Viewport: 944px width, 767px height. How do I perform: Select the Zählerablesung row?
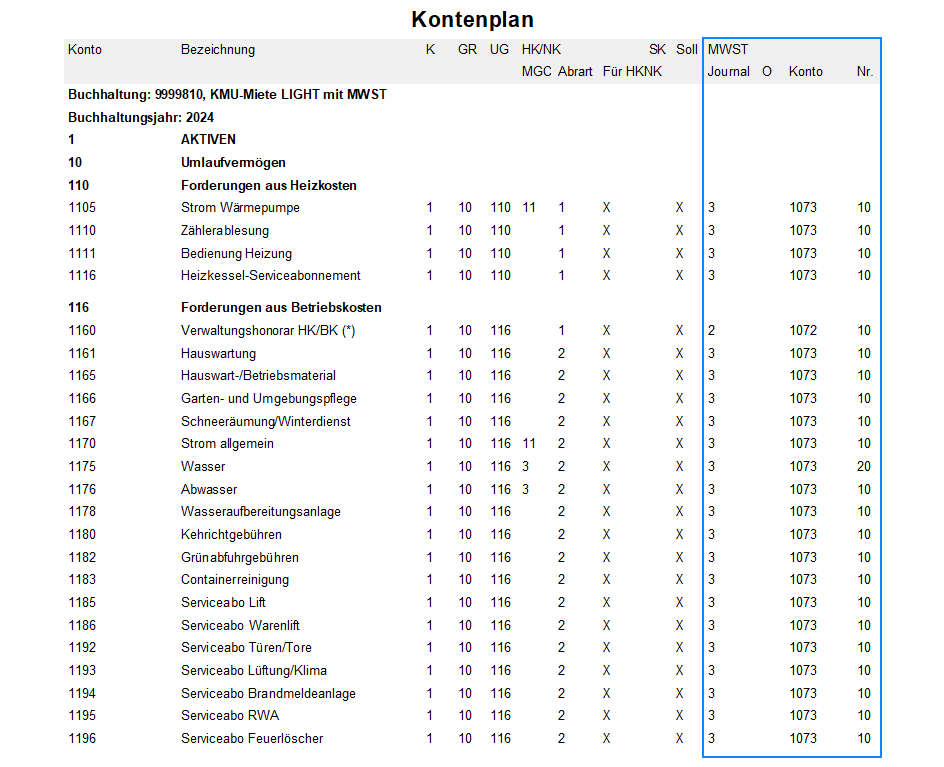point(225,231)
